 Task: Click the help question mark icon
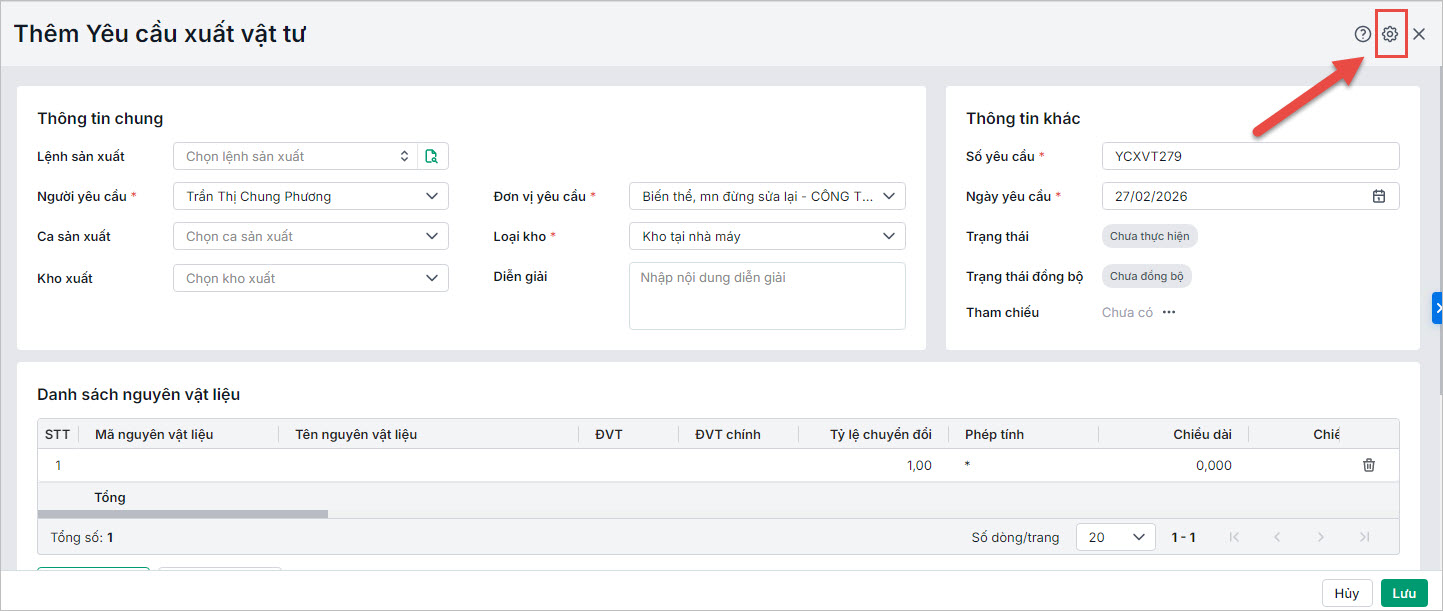pos(1362,34)
